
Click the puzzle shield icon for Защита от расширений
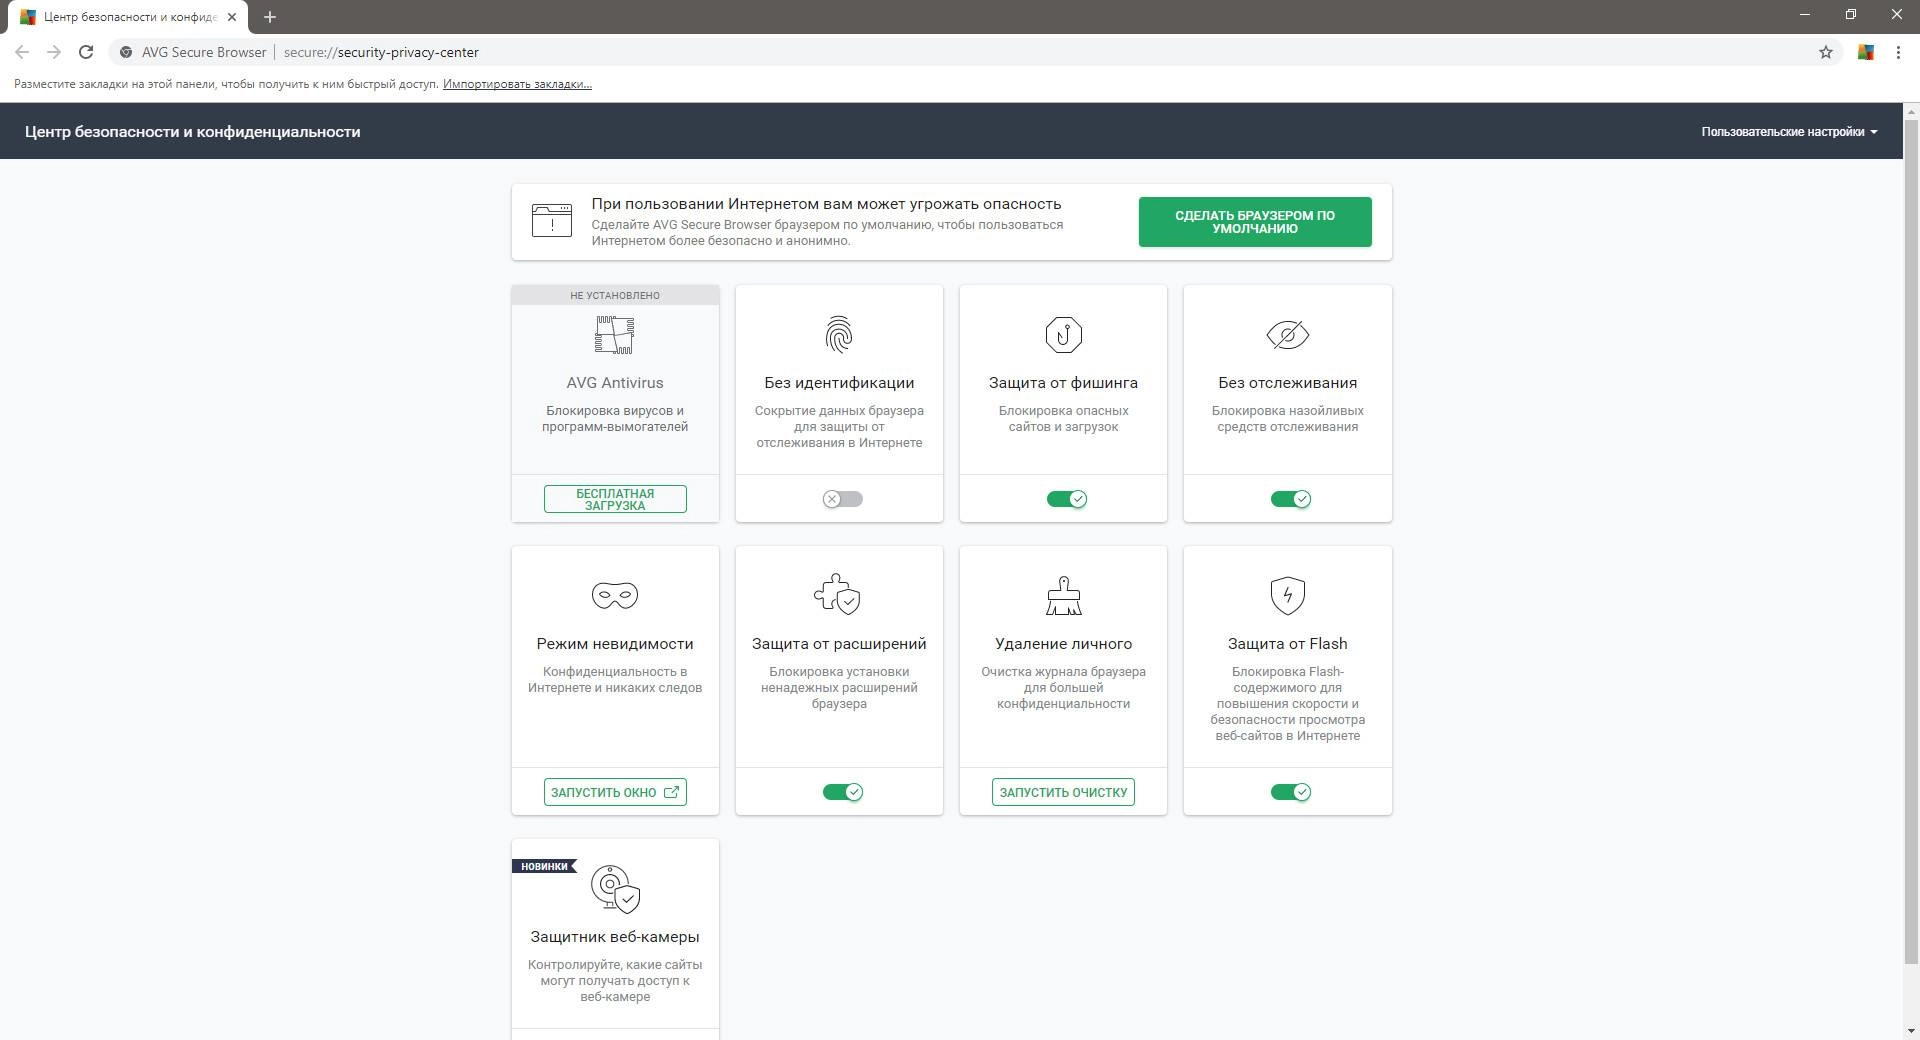coord(838,595)
